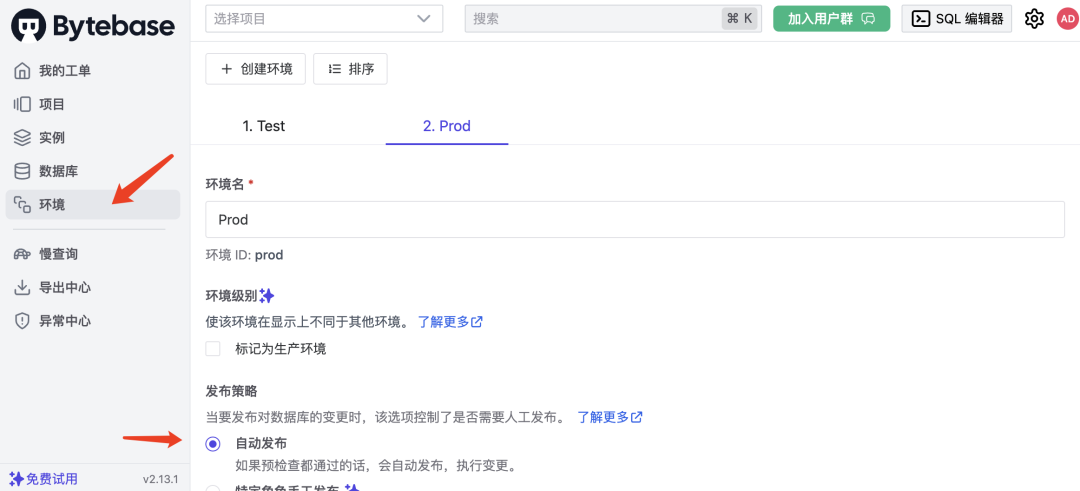
Task: Open settings via the gear icon
Action: tap(1034, 19)
